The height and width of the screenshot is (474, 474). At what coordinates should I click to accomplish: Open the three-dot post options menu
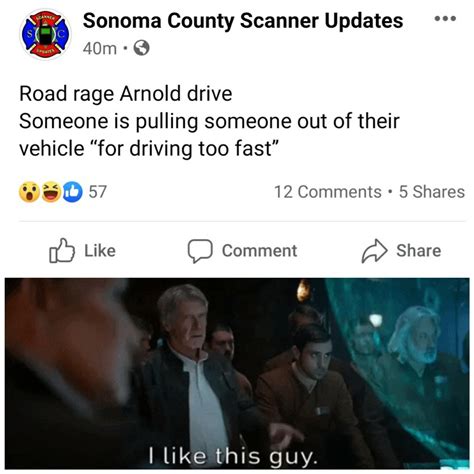tap(445, 19)
